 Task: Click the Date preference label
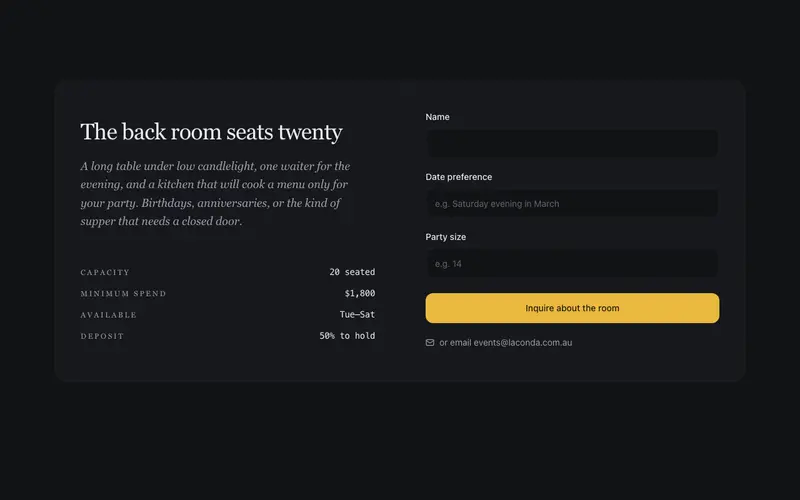[x=459, y=177]
